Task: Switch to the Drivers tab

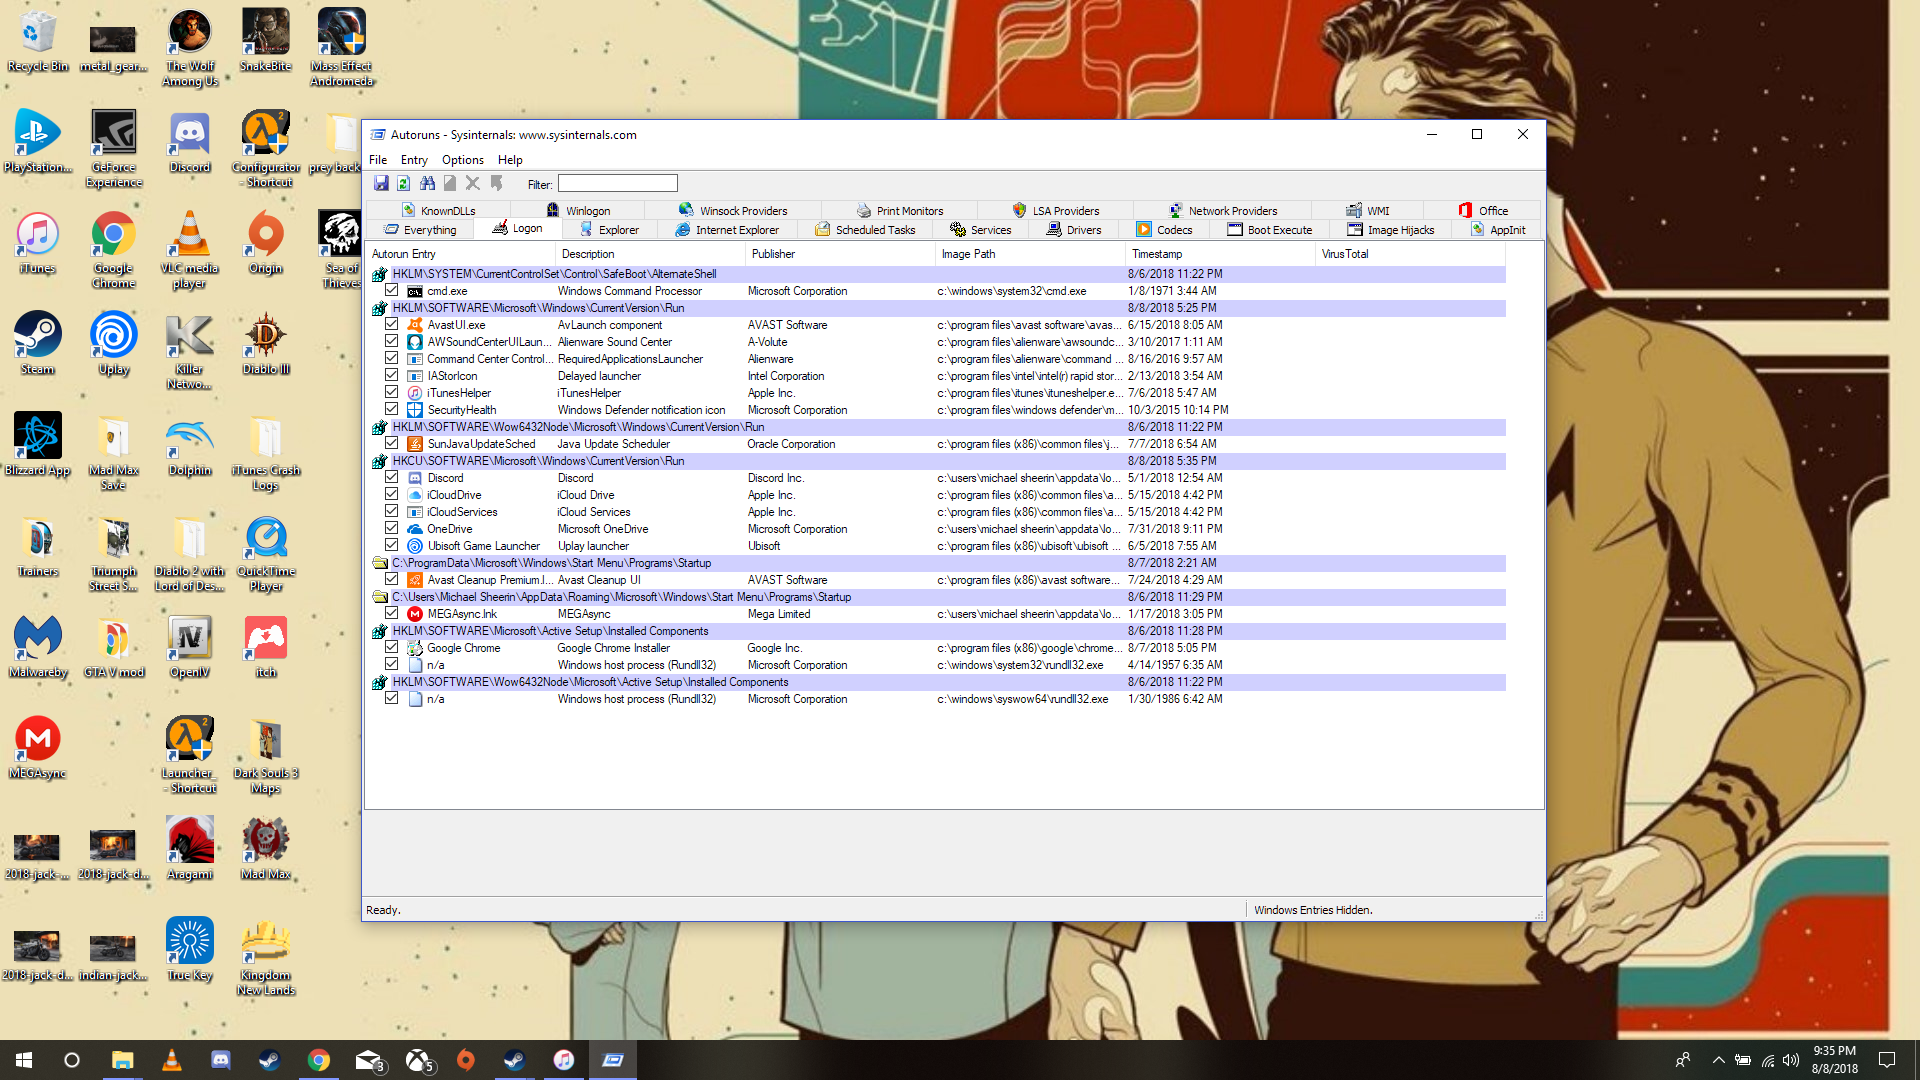Action: [1074, 230]
